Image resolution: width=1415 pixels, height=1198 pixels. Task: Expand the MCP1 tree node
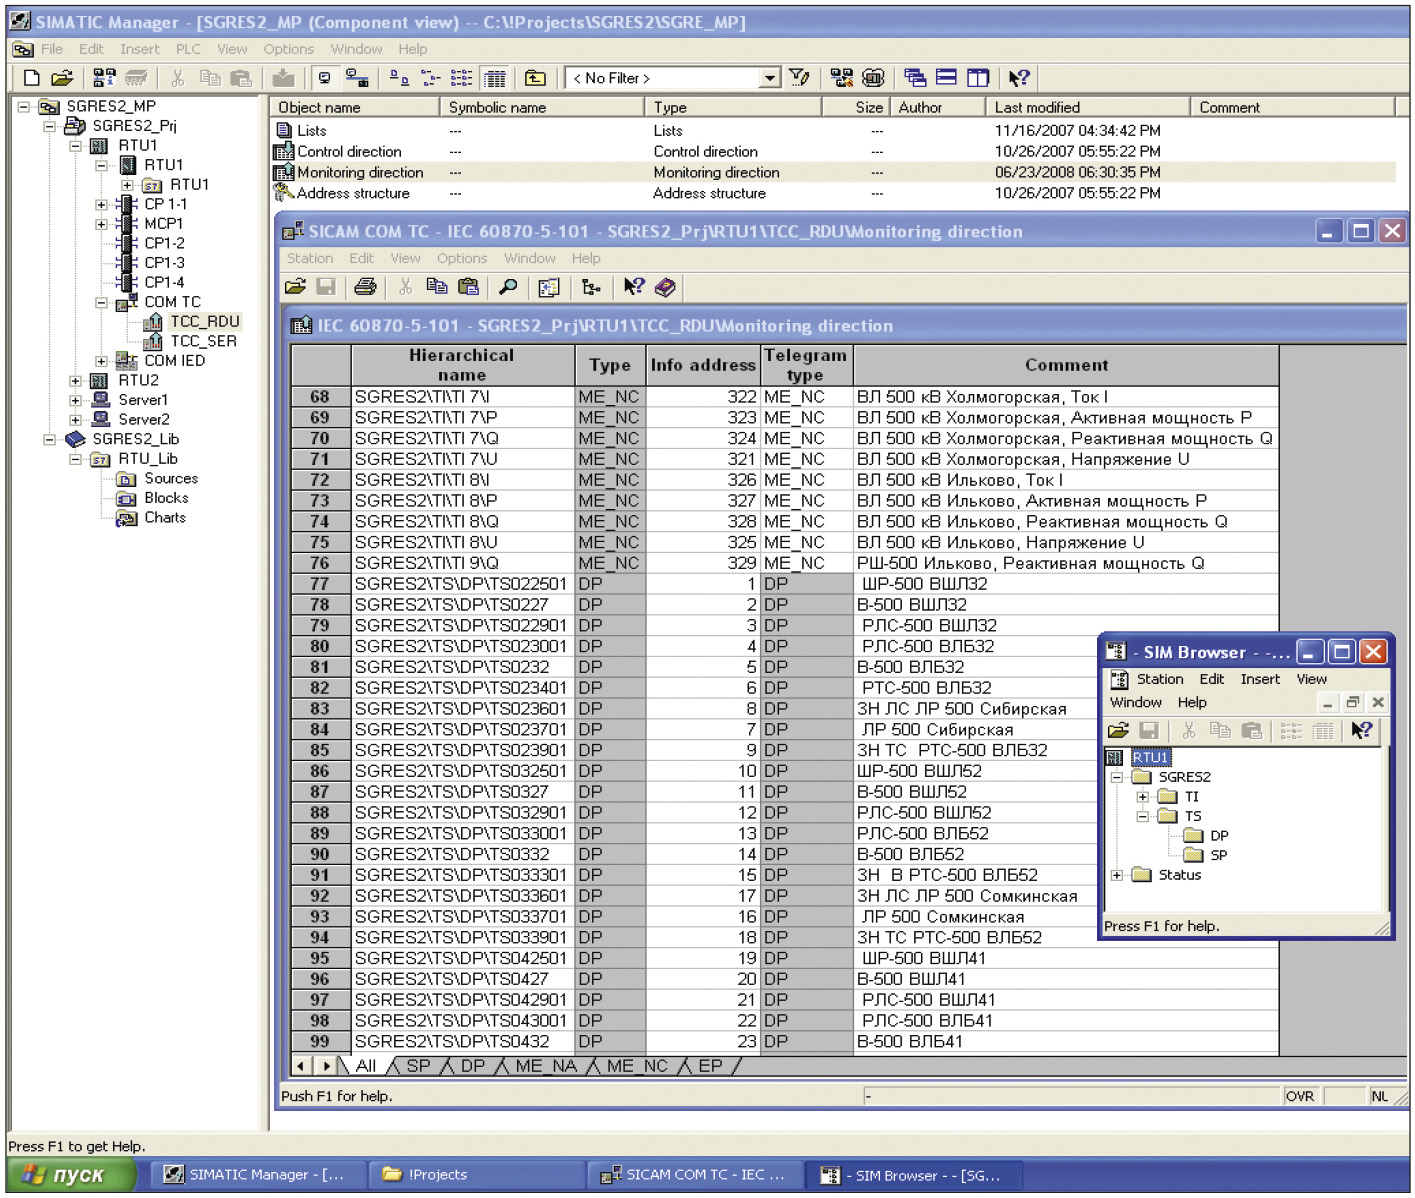[101, 224]
